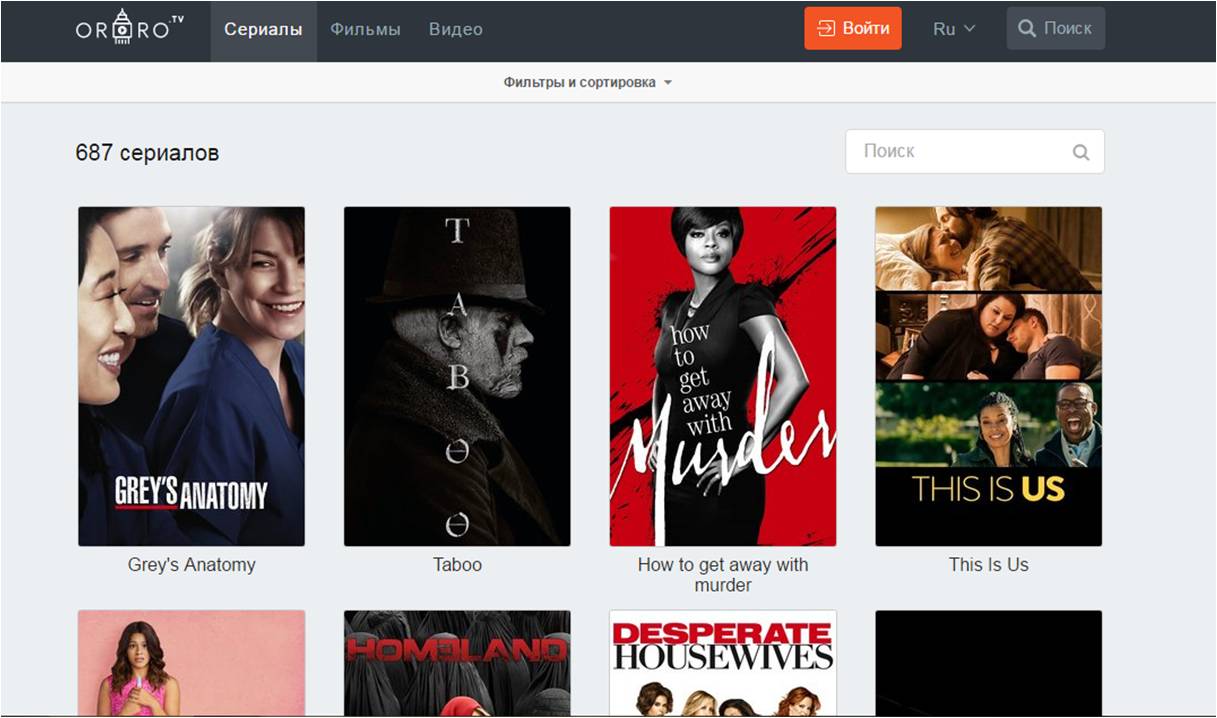
Task: Click the This Is Us title link
Action: tap(989, 565)
